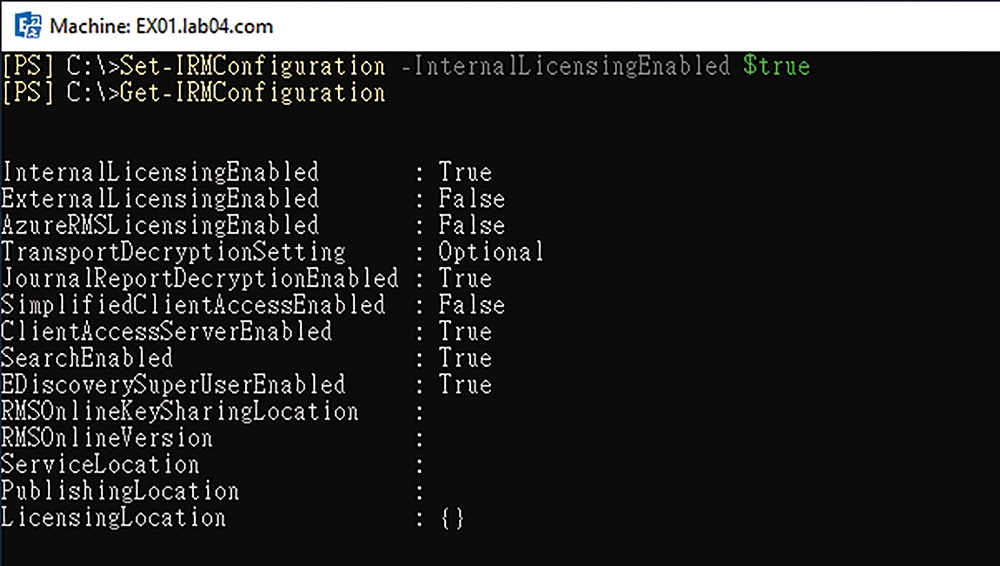1000x566 pixels.
Task: Click the ServiceLocation property name
Action: [x=100, y=465]
